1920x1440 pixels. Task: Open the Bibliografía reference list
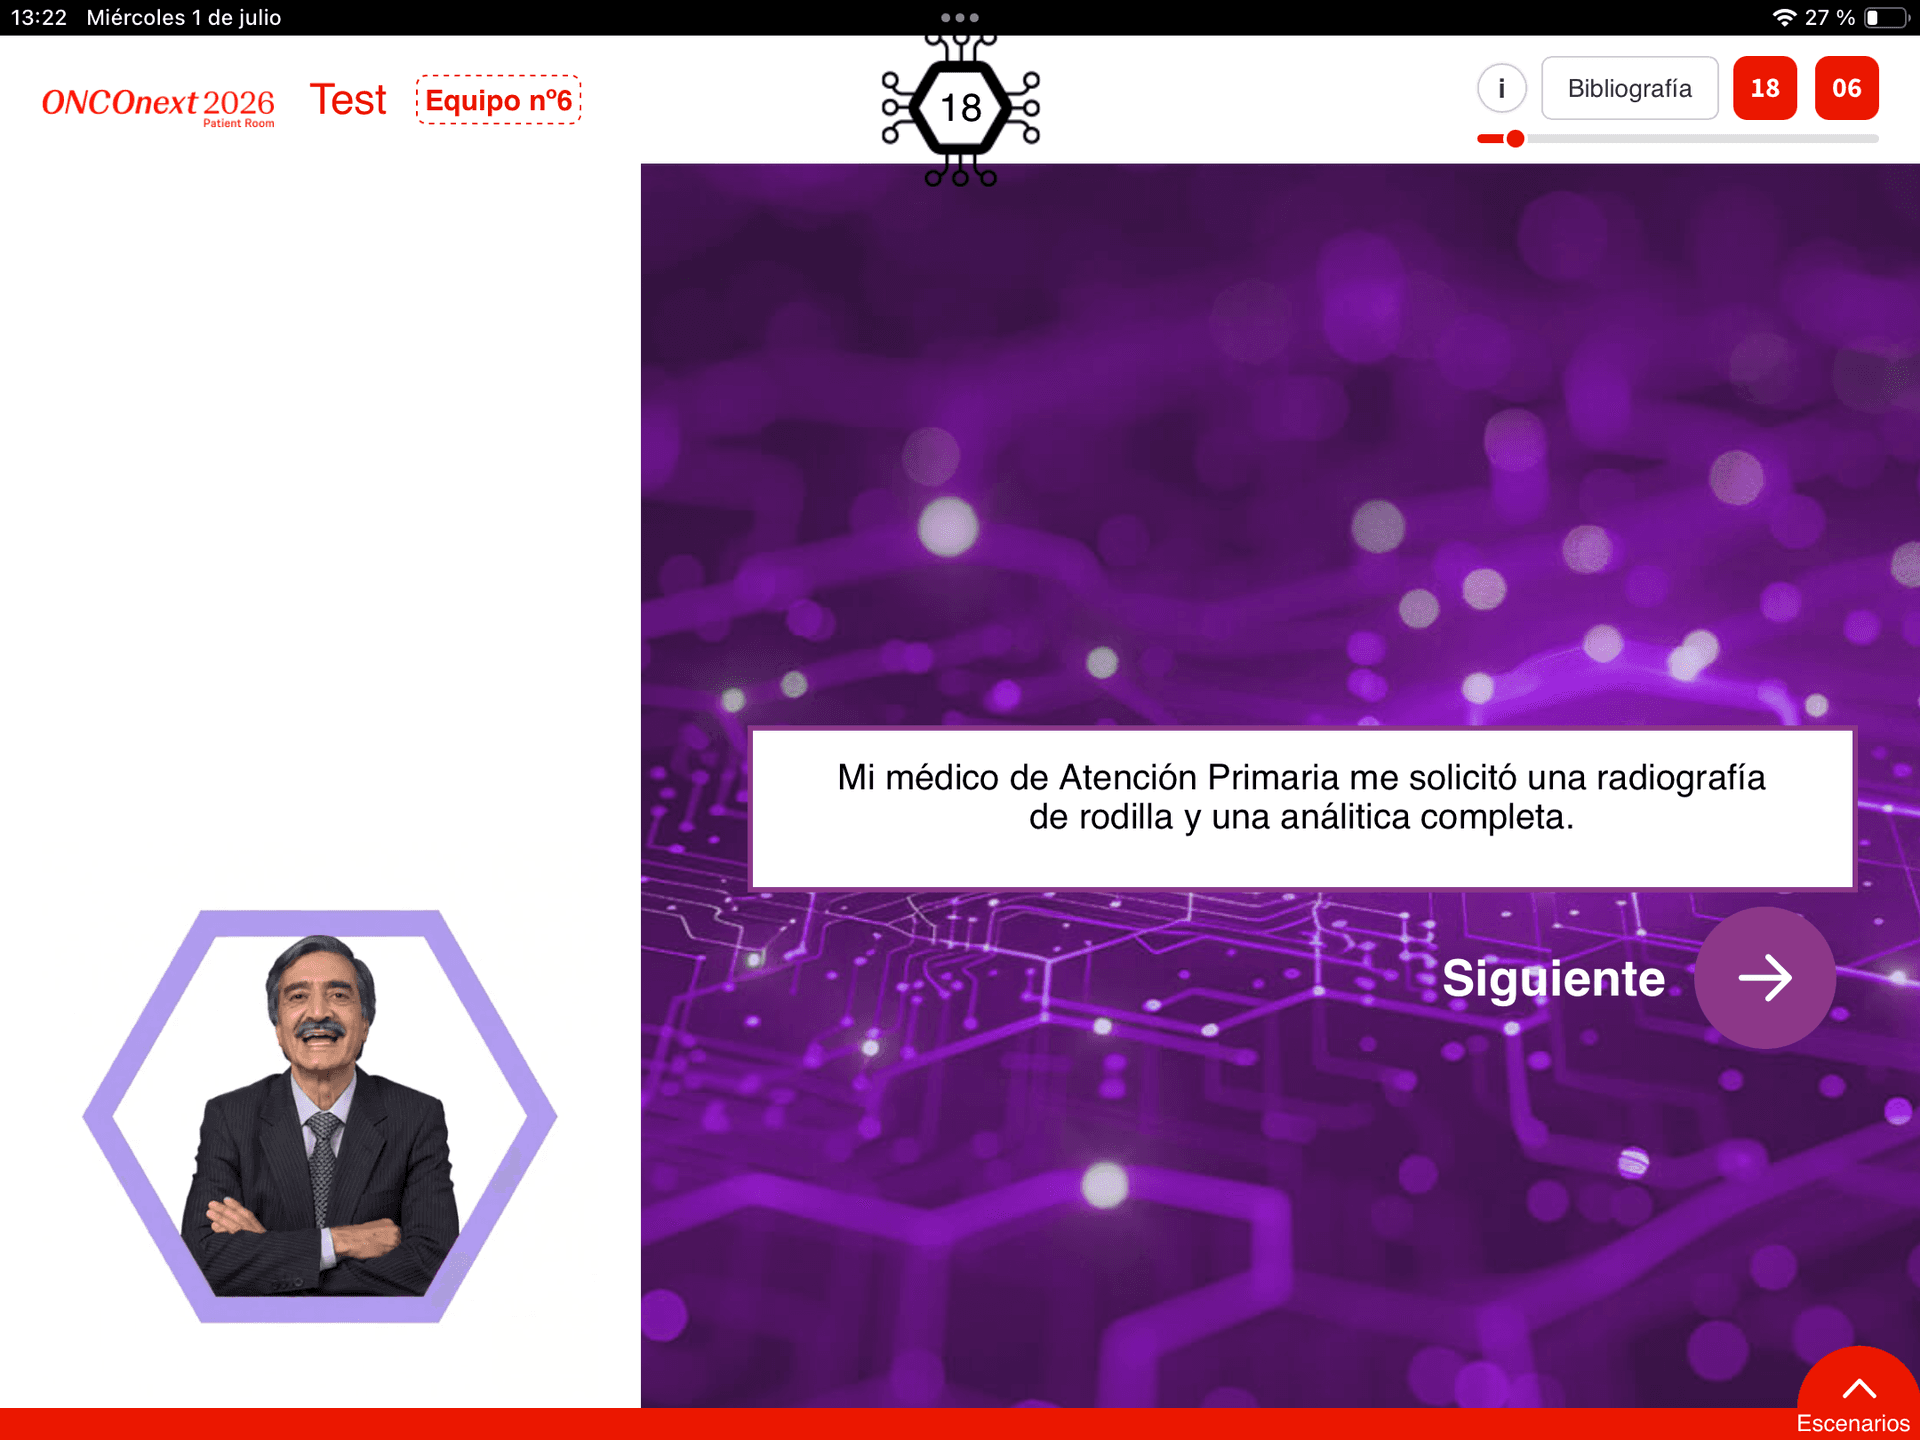tap(1629, 88)
